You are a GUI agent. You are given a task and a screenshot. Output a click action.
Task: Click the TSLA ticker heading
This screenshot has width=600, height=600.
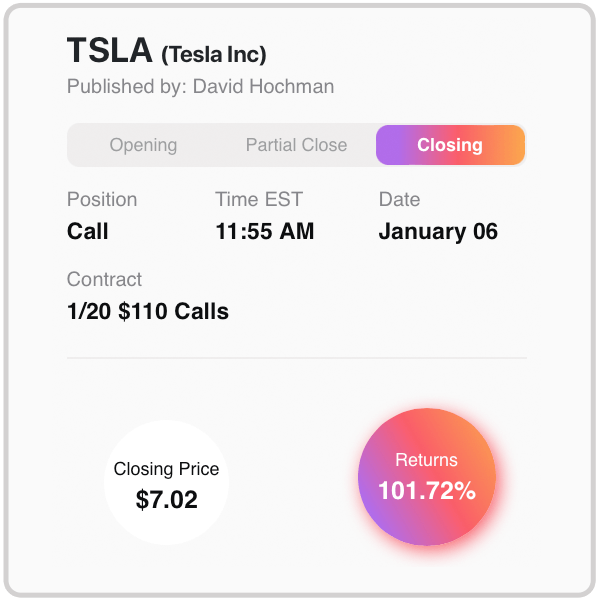coord(109,51)
